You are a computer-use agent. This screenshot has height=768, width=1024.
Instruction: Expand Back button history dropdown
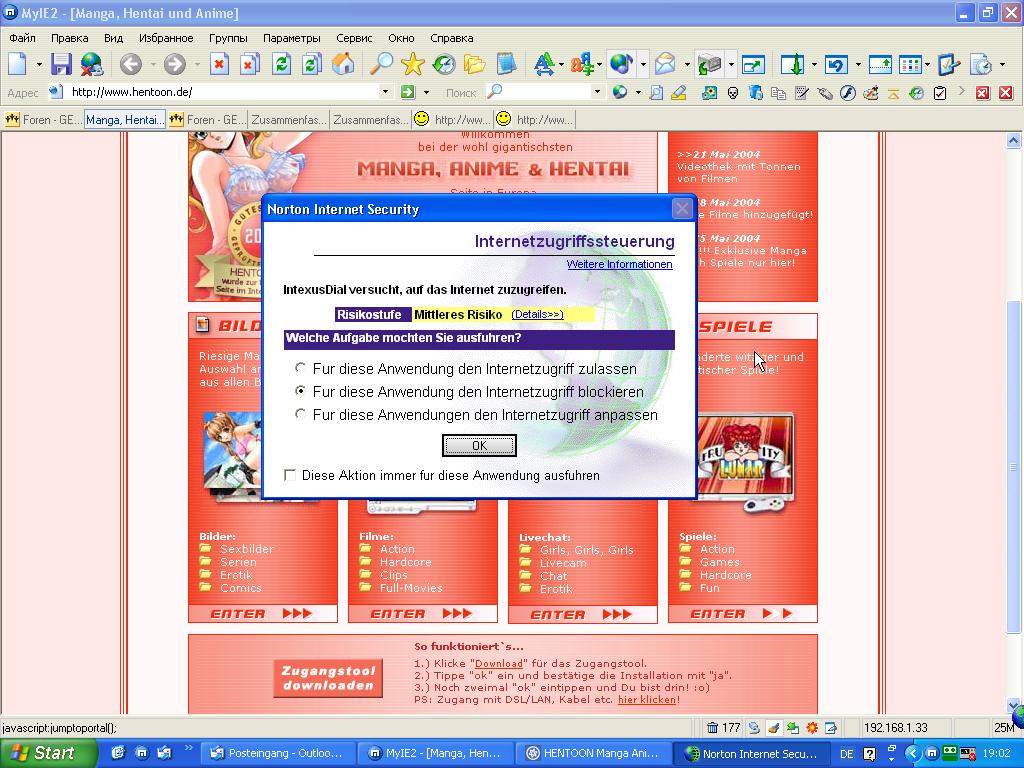(153, 64)
